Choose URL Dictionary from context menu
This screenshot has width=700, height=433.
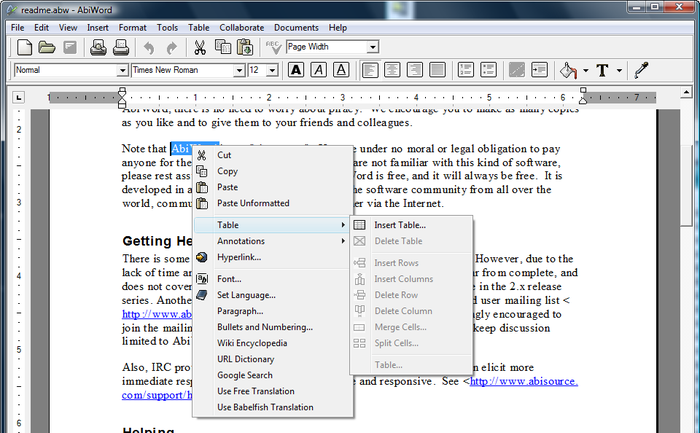tap(272, 359)
